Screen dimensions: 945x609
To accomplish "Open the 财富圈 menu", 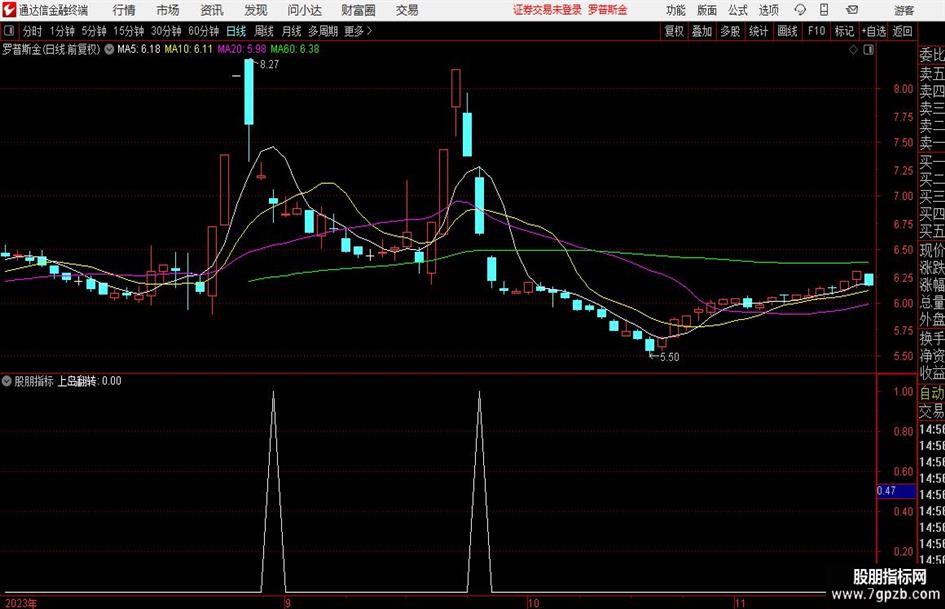I will pyautogui.click(x=358, y=10).
